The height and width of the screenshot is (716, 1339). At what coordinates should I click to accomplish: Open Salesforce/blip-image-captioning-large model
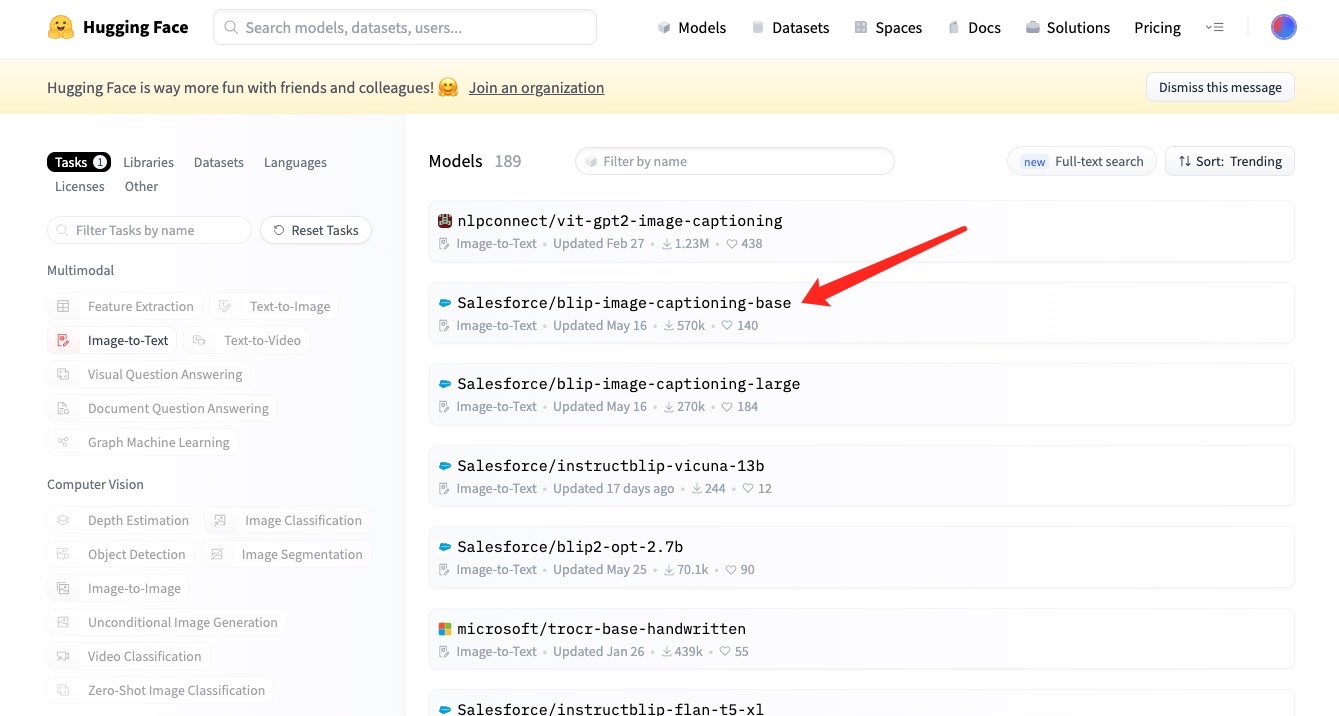click(x=861, y=394)
